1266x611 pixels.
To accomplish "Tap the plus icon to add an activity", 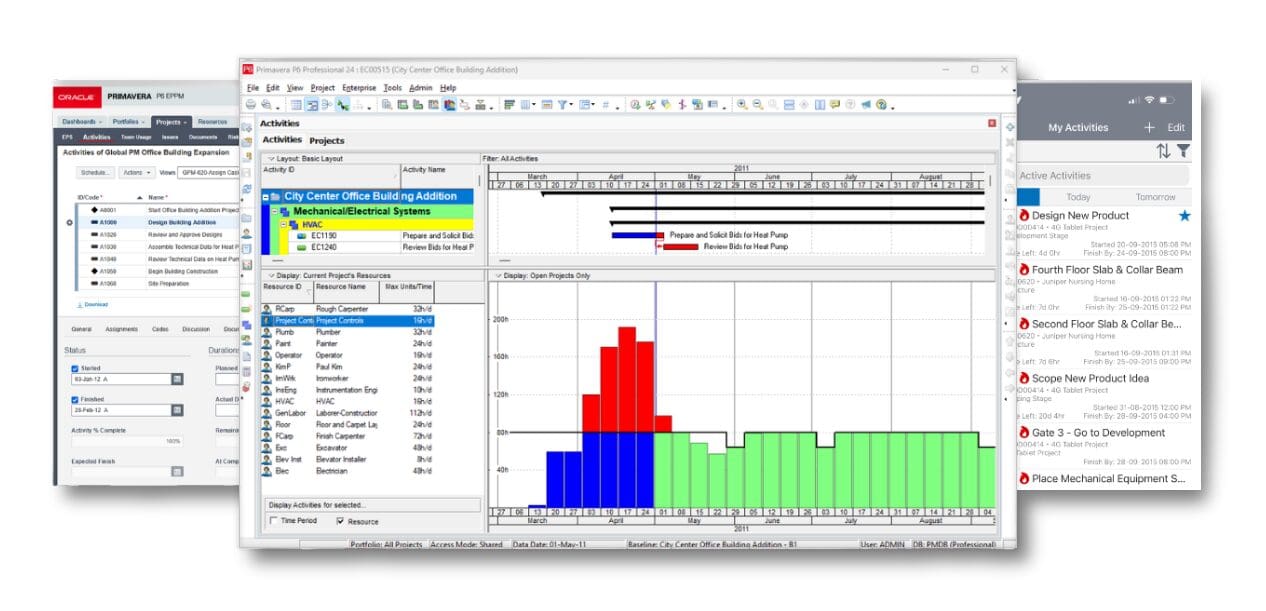I will tap(1149, 127).
